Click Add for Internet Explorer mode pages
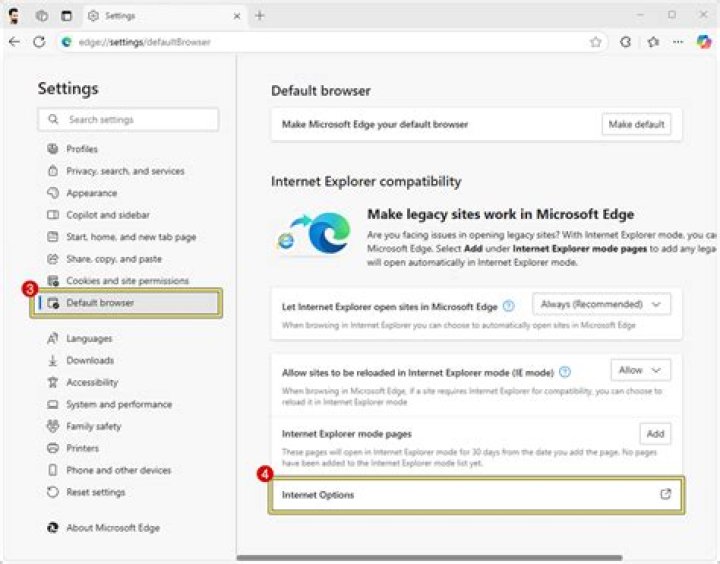 click(655, 434)
